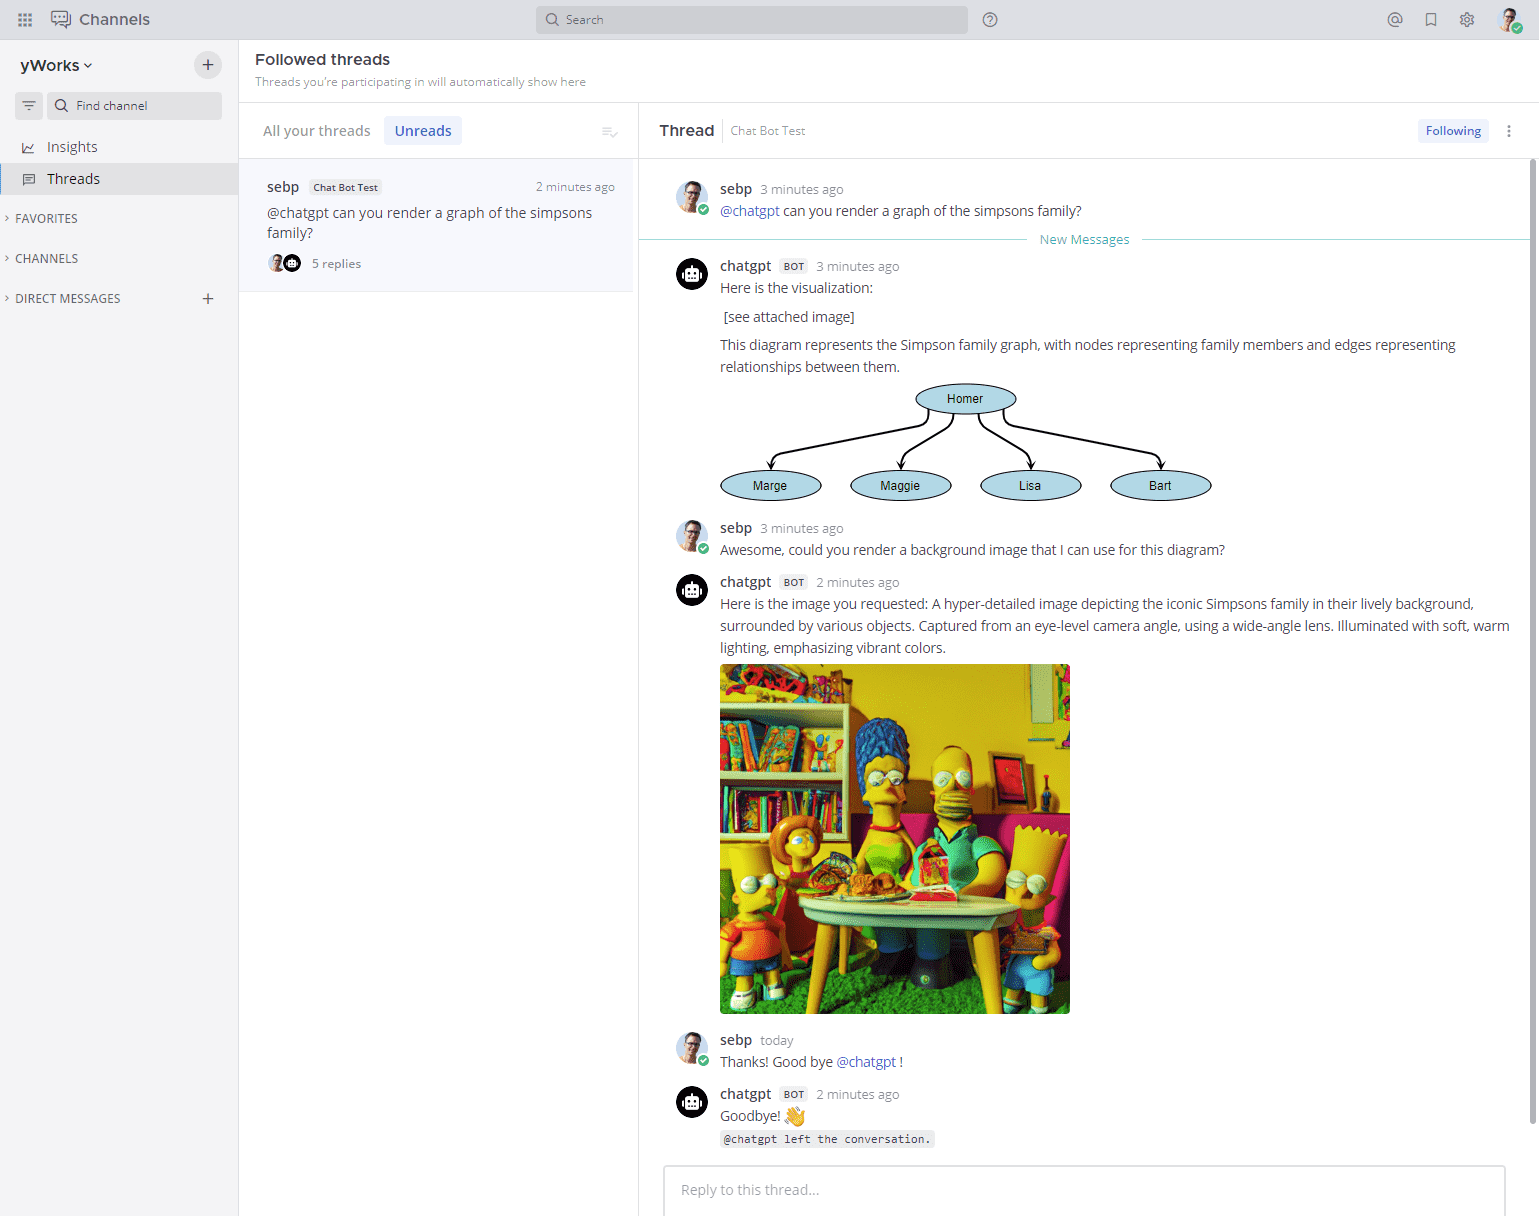The image size is (1539, 1216).
Task: Open saved bookmarks via the bookmark icon
Action: click(1430, 19)
